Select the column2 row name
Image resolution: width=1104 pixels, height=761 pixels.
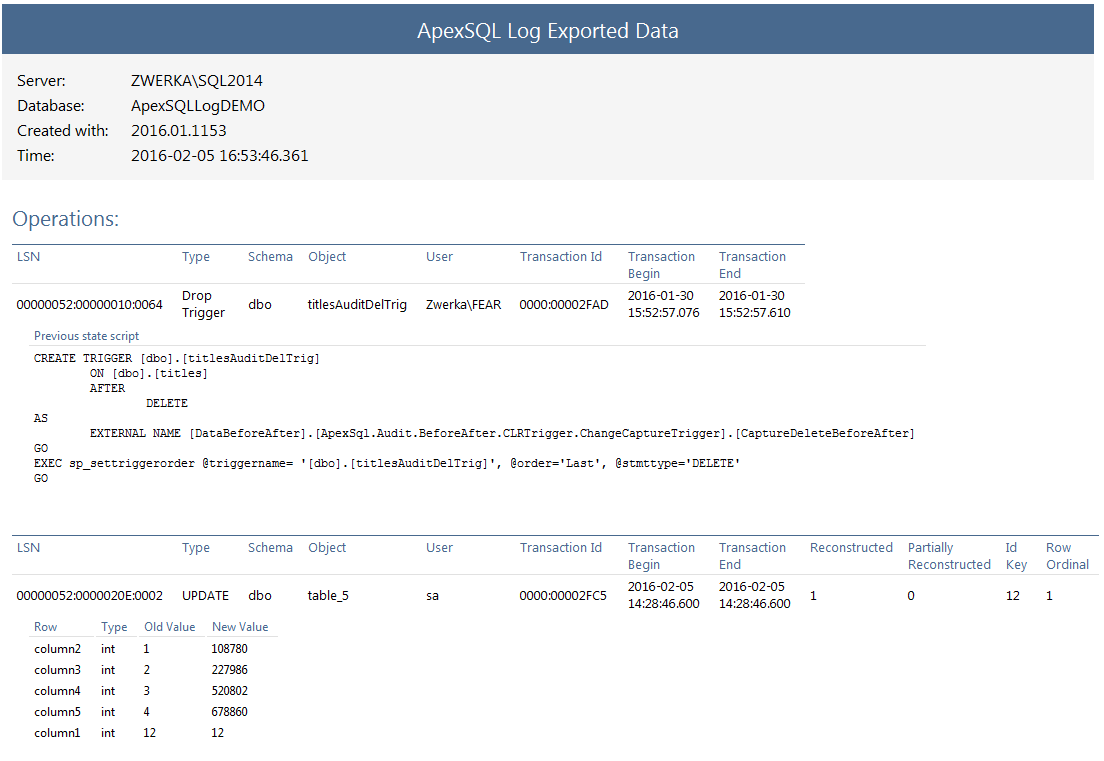(58, 649)
